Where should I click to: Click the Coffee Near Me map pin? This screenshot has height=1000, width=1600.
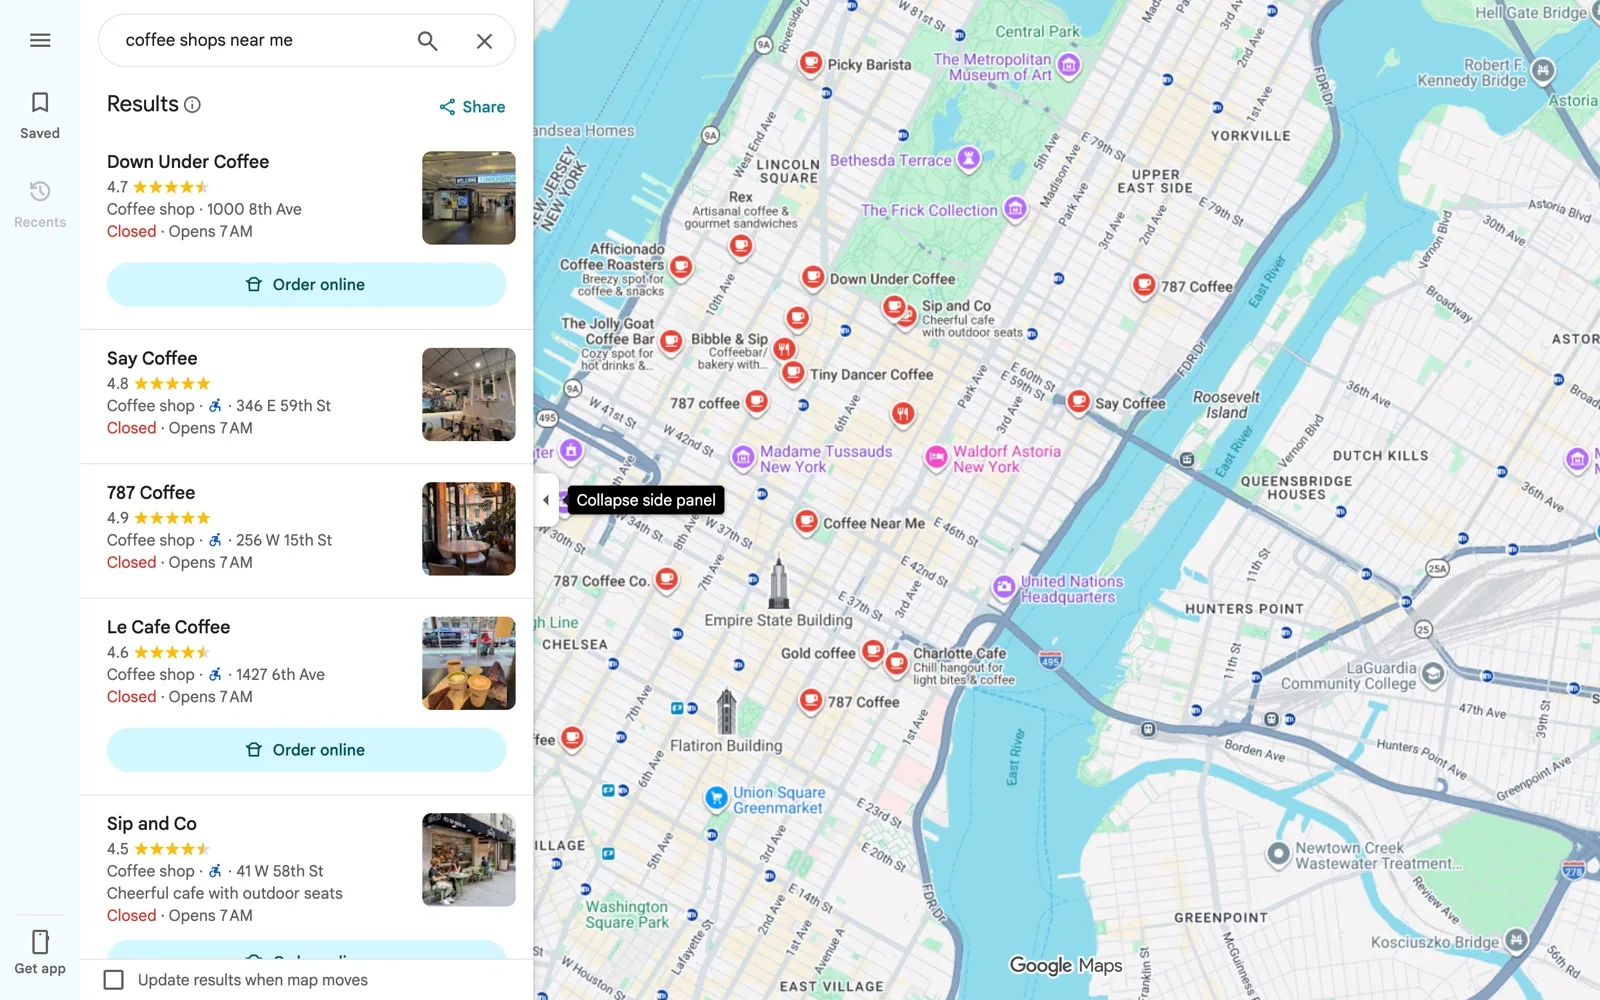point(806,521)
